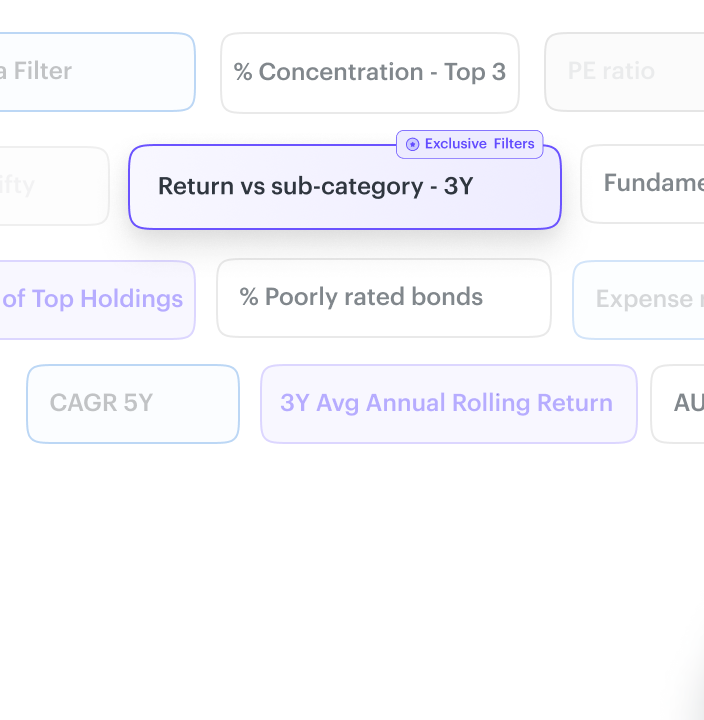Screen dimensions: 704x720
Task: Click the Exclusive Filters target icon
Action: (x=412, y=144)
